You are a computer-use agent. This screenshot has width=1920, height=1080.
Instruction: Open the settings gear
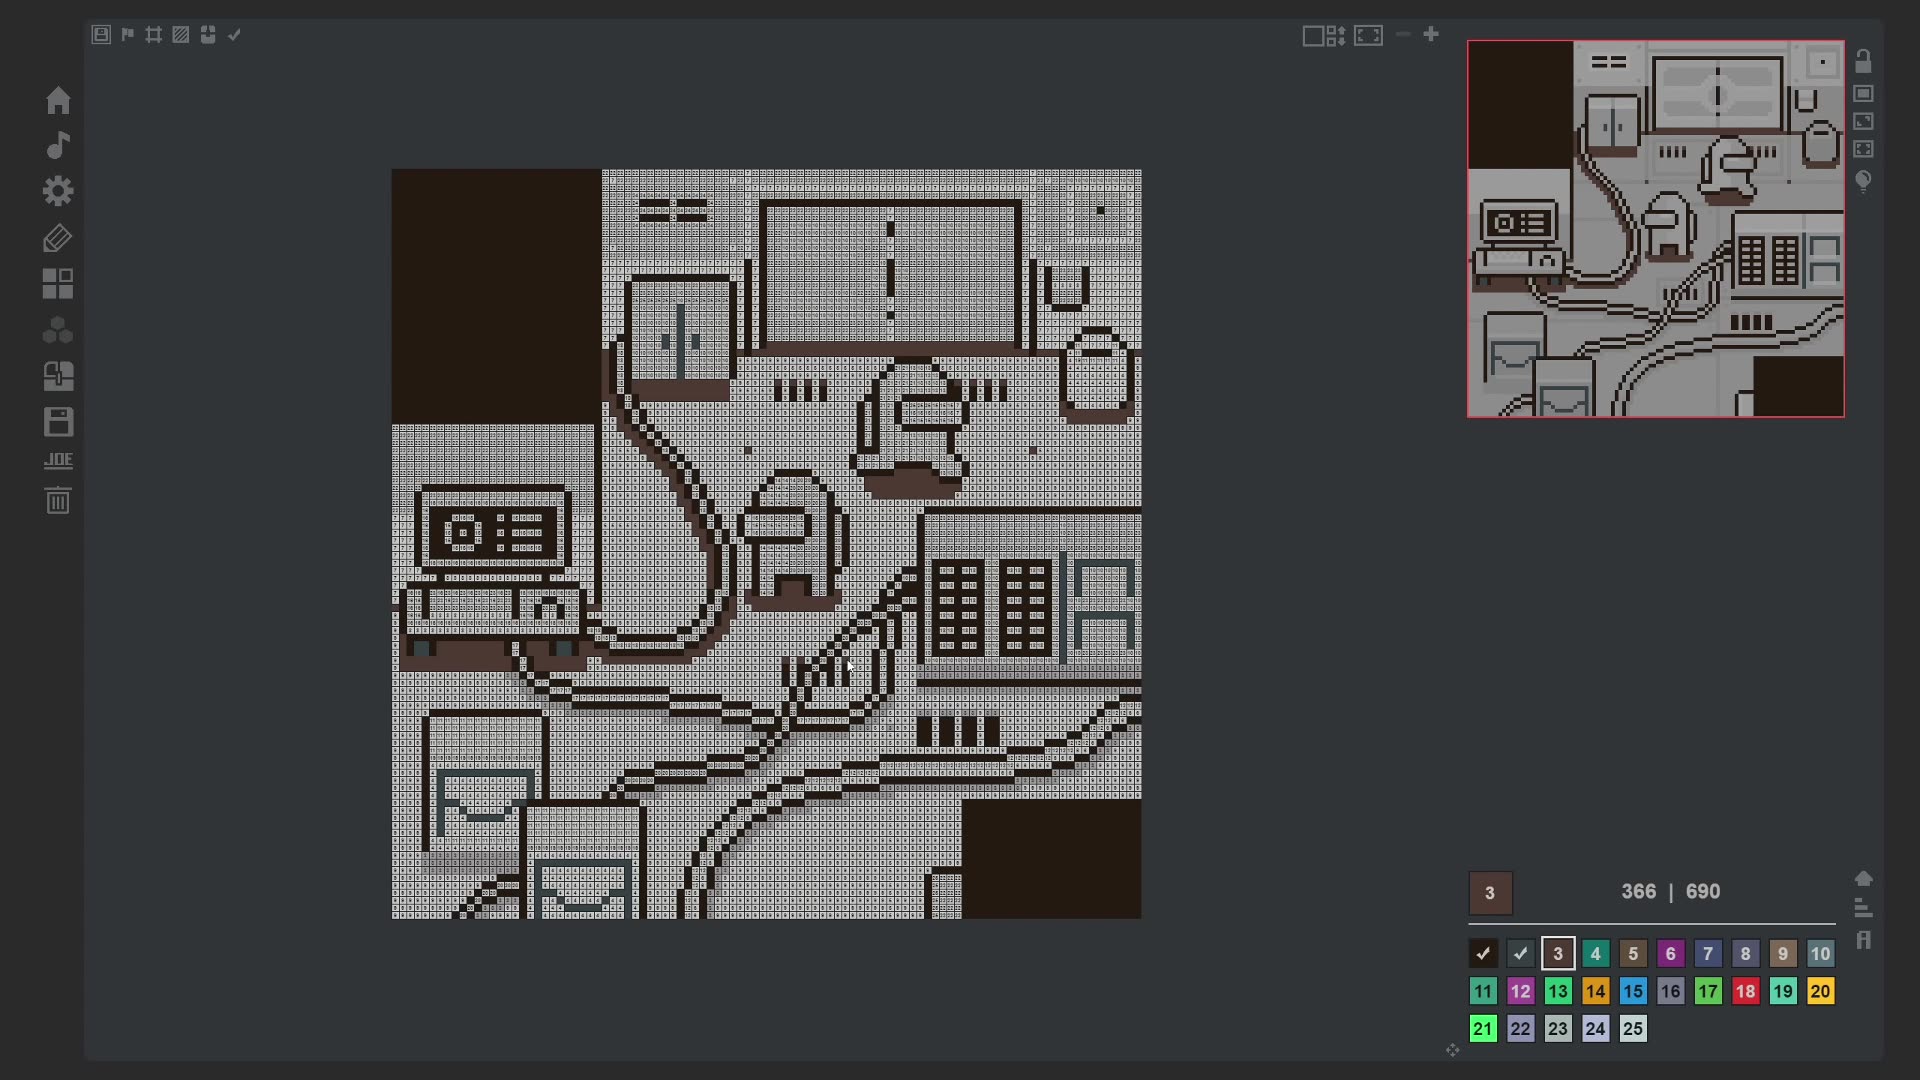(58, 191)
